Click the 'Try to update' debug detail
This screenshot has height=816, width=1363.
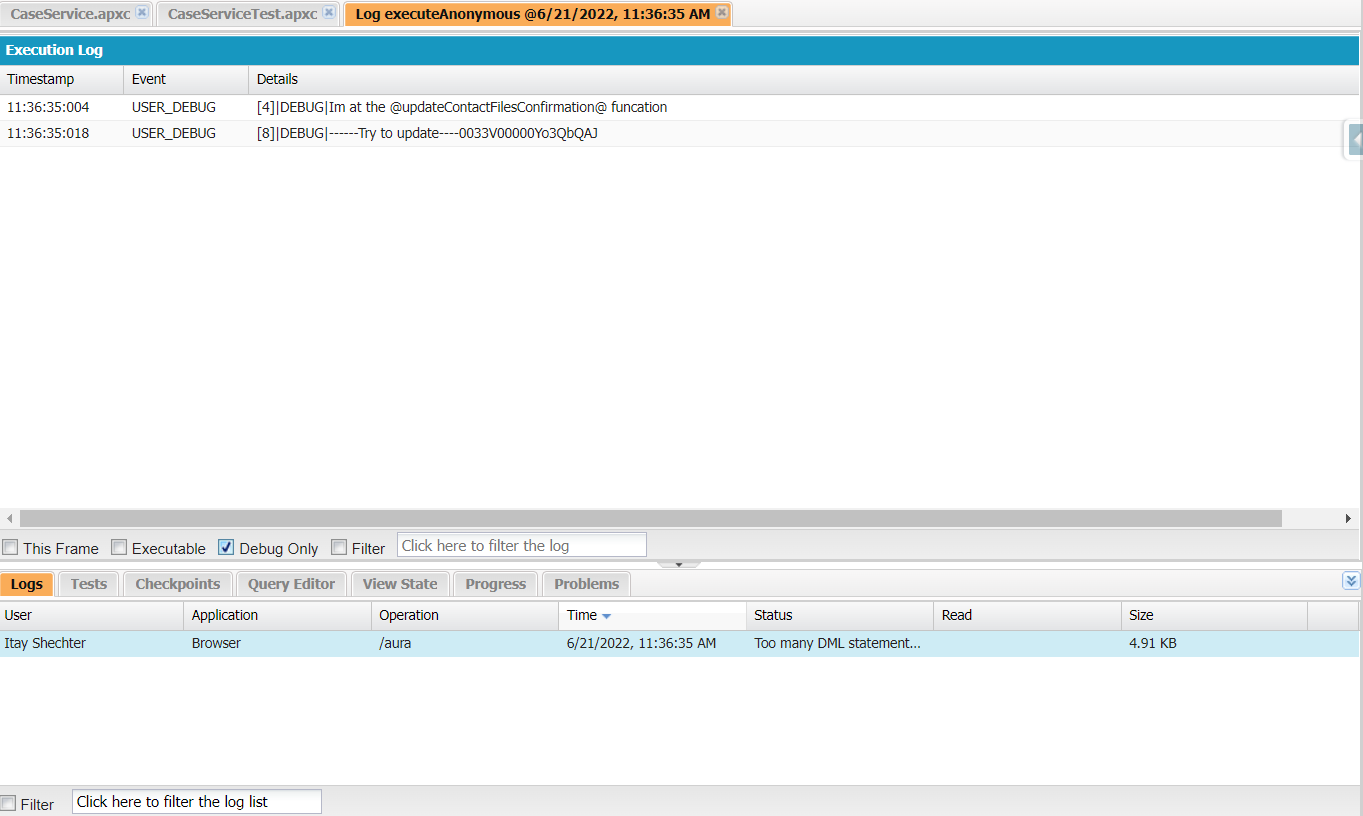[427, 133]
